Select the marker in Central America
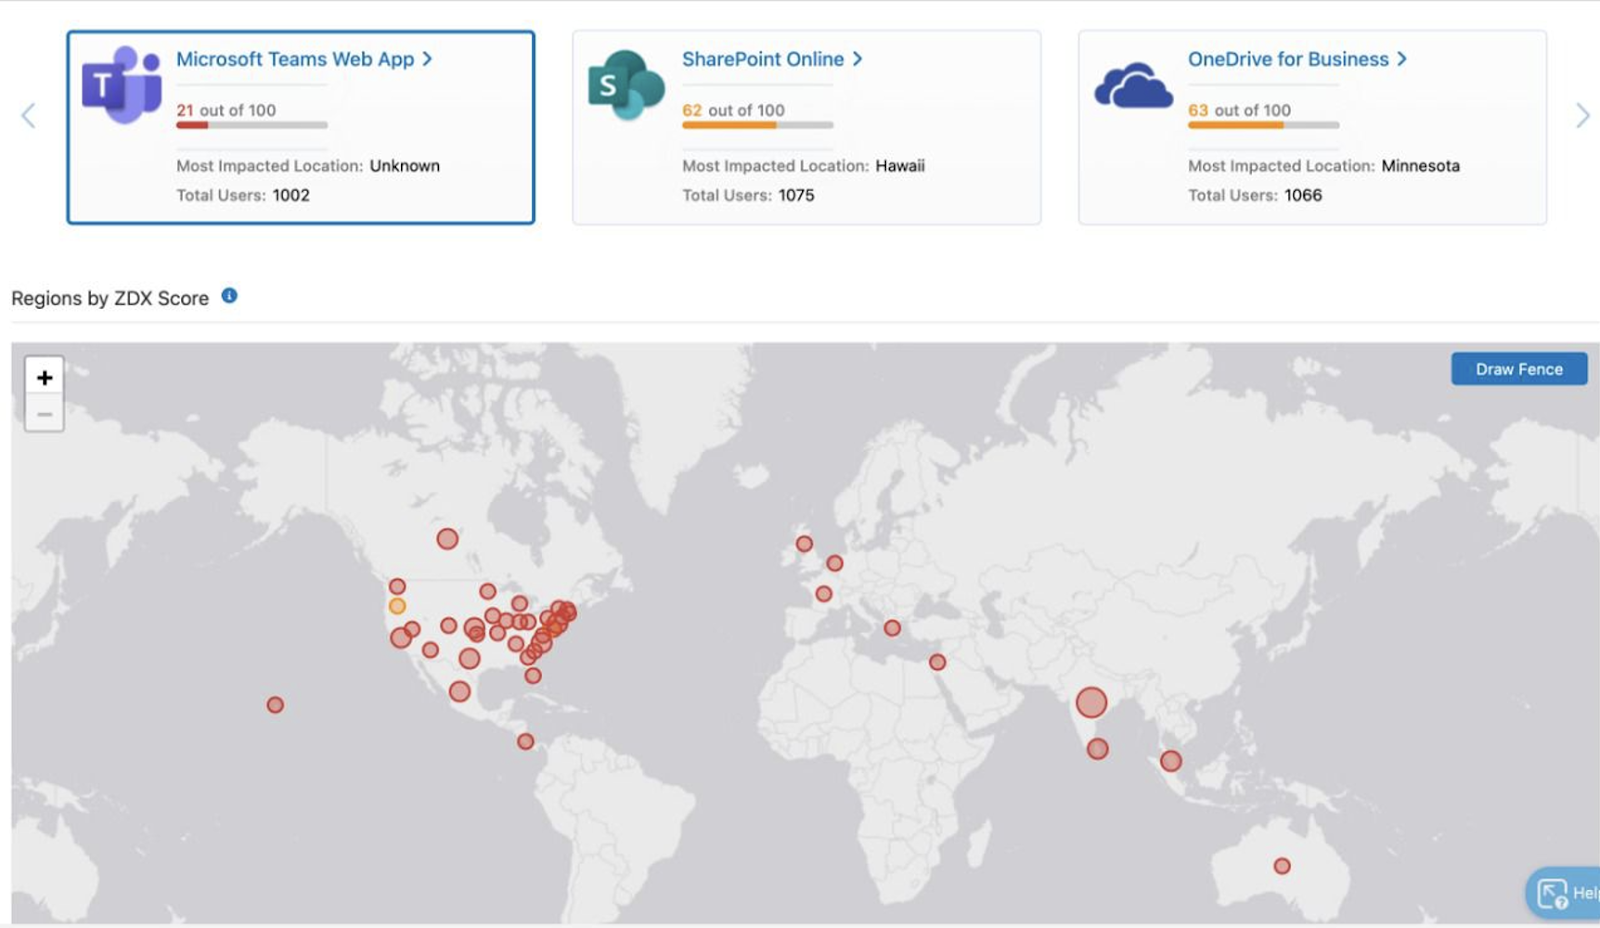 tap(525, 741)
